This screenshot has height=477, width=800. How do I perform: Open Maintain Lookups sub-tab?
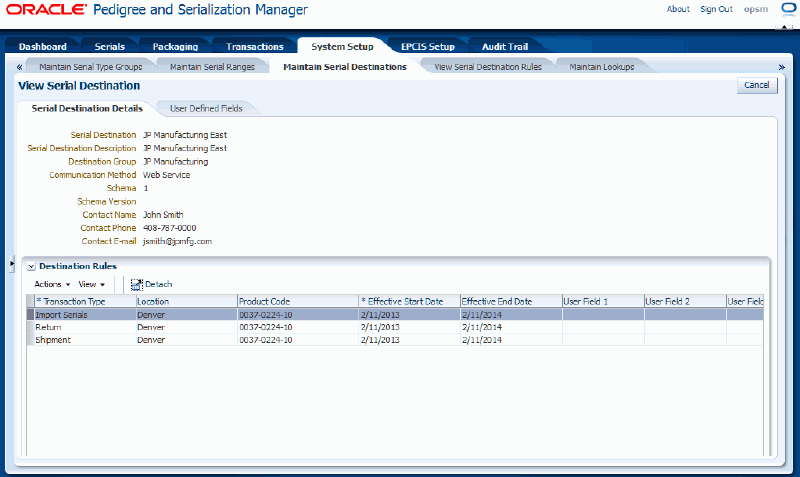pos(602,67)
